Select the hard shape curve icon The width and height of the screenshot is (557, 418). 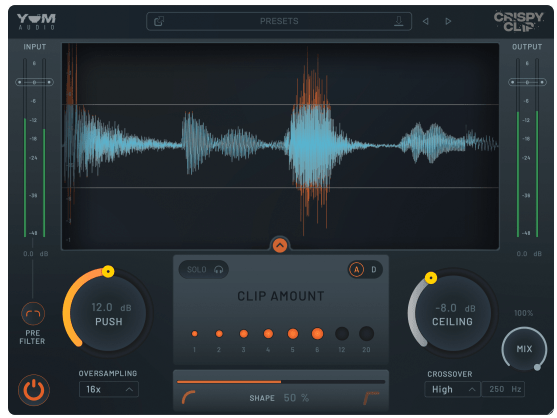[x=371, y=397]
